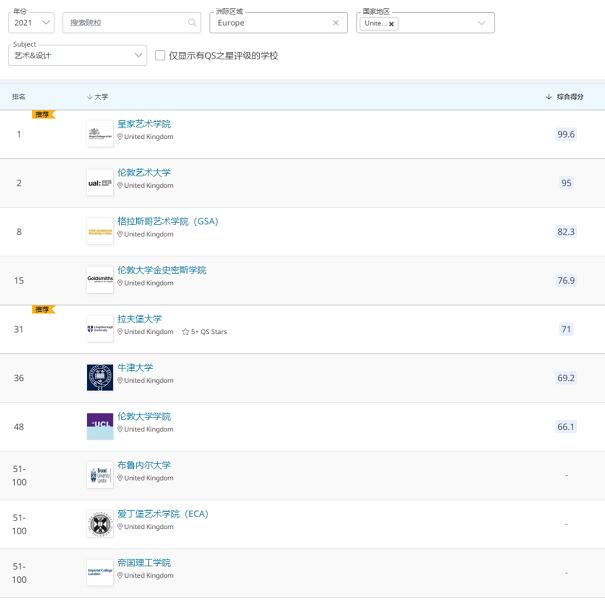This screenshot has width=605, height=600.
Task: Expand the Subject 艺术&设计 dropdown
Action: (77, 56)
